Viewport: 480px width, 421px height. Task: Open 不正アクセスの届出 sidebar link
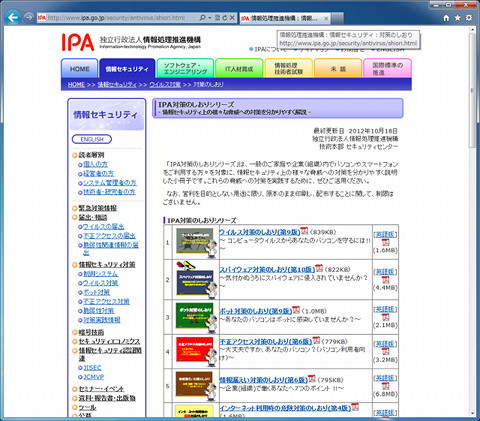109,236
